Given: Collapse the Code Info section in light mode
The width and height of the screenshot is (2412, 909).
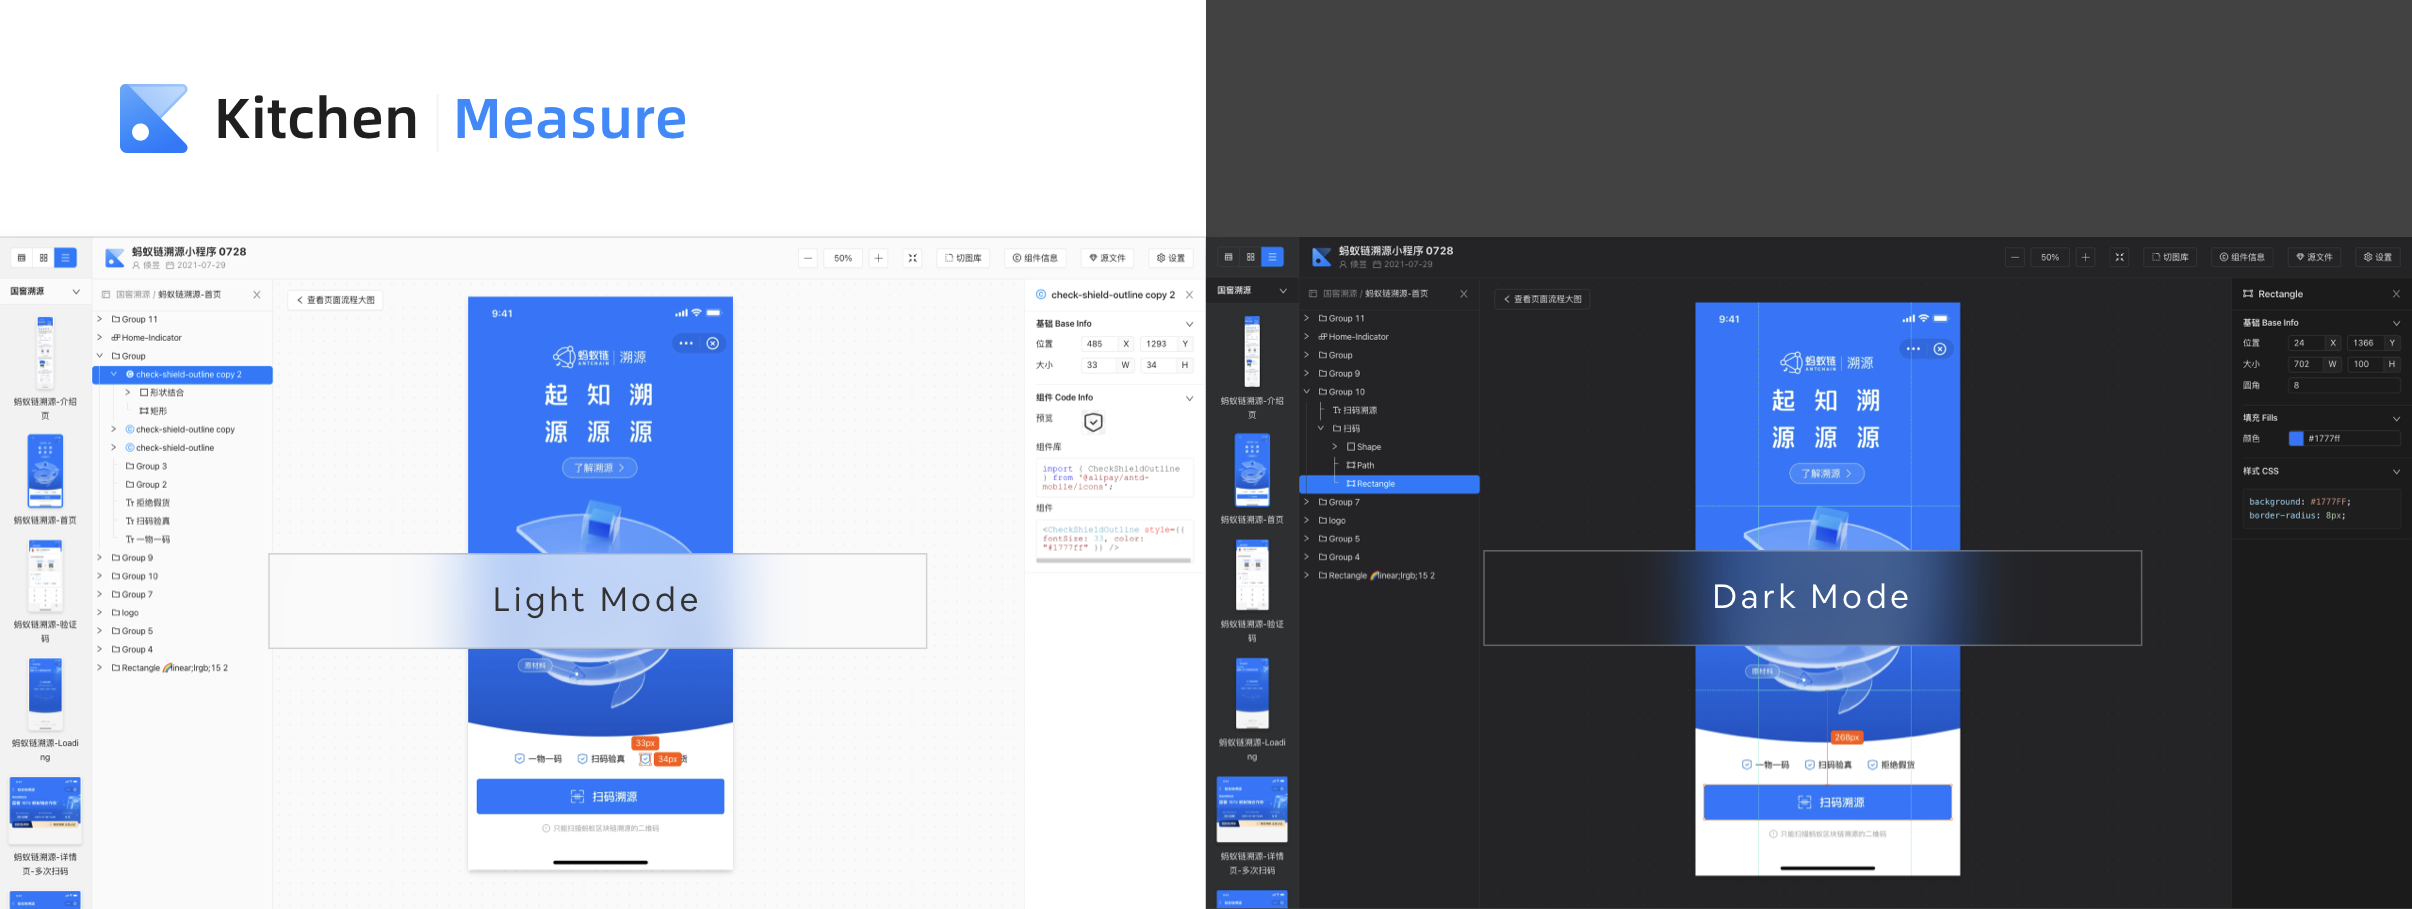Looking at the screenshot, I should point(1189,398).
